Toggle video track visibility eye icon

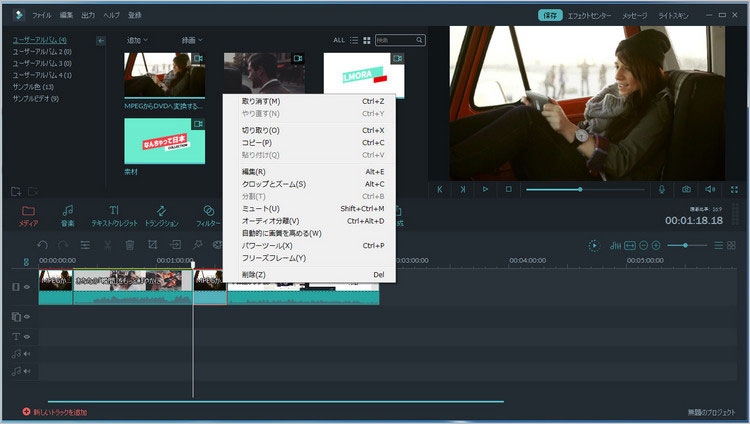[x=27, y=287]
